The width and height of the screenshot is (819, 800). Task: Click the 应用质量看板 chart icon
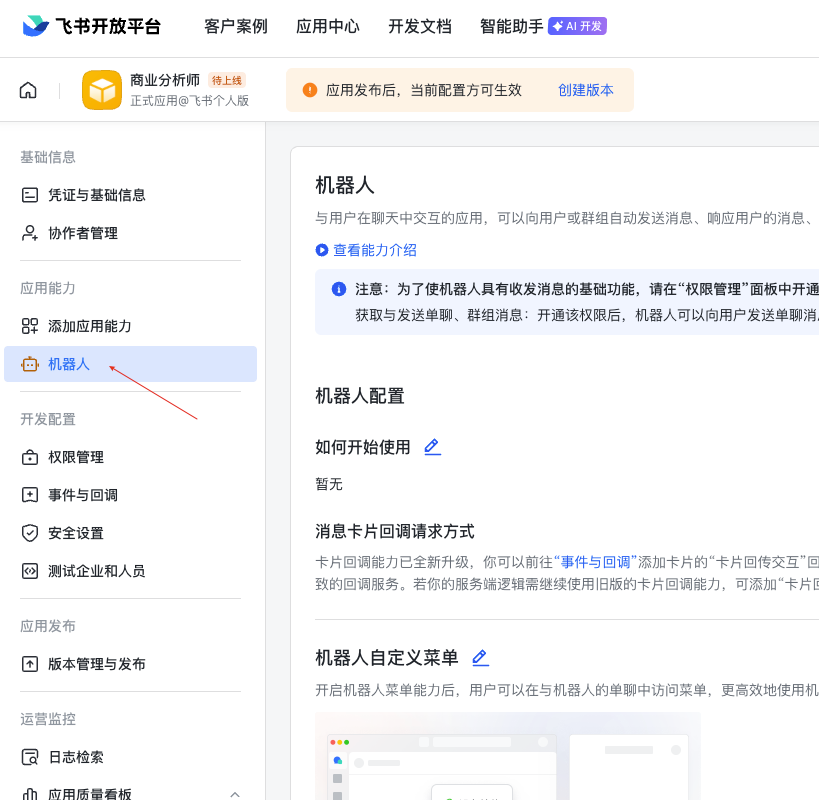click(x=30, y=794)
